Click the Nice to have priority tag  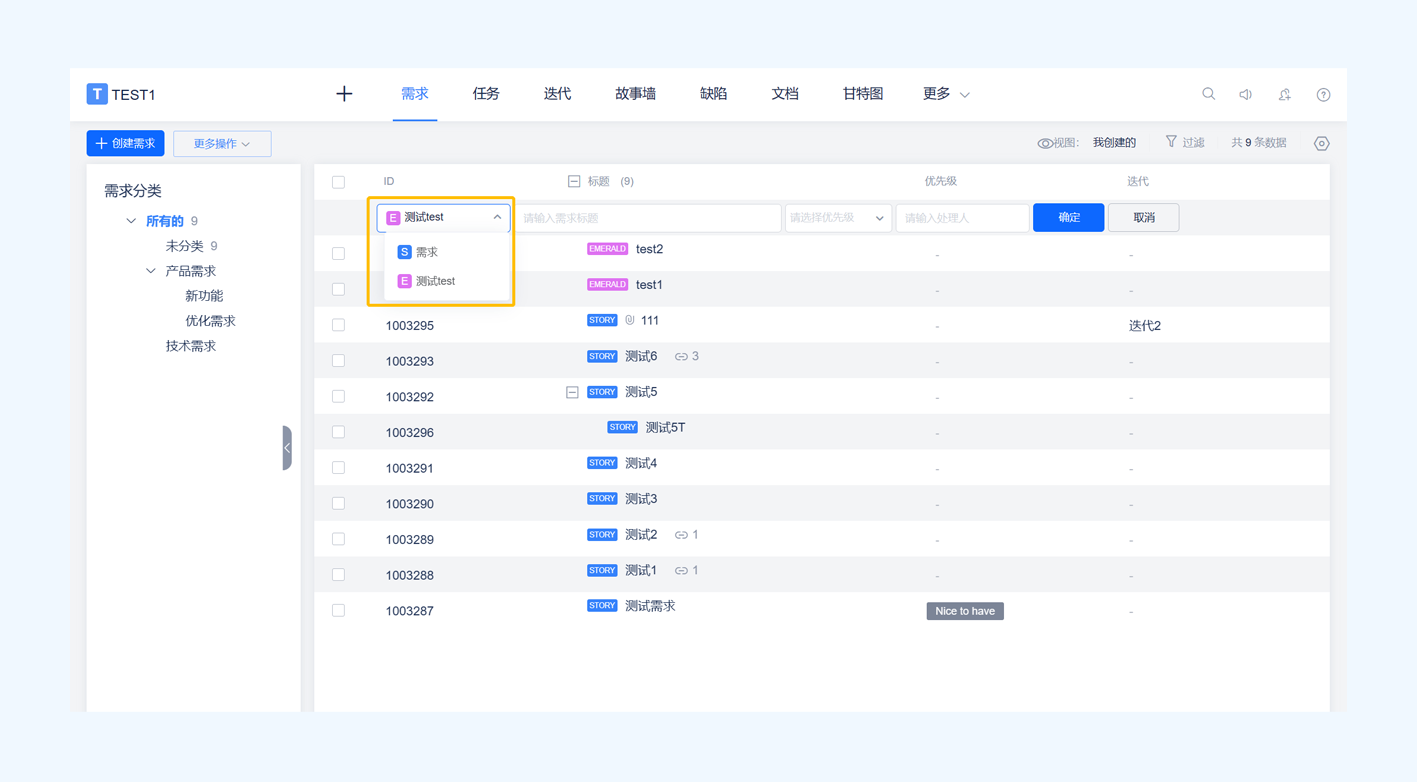coord(965,611)
